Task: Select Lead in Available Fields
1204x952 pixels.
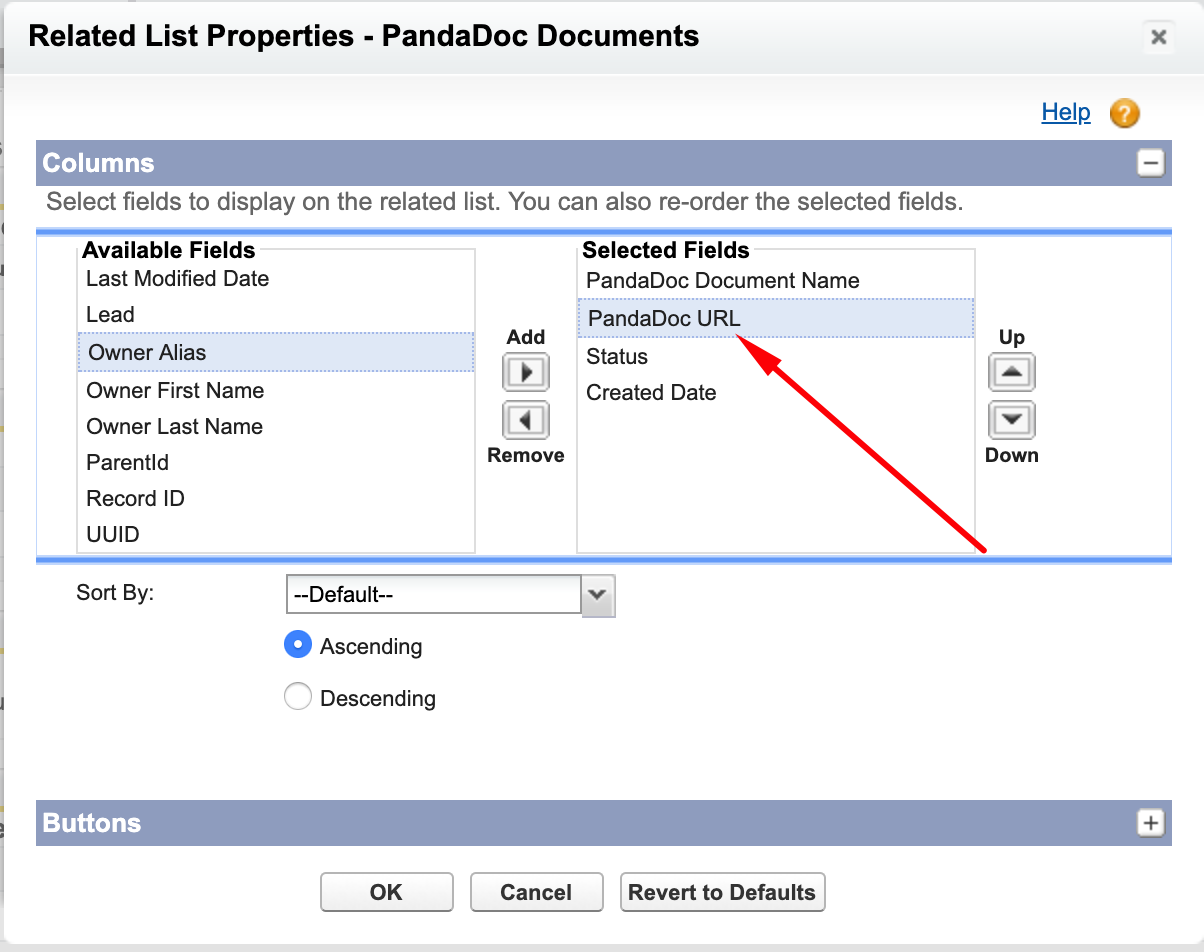Action: tap(276, 315)
